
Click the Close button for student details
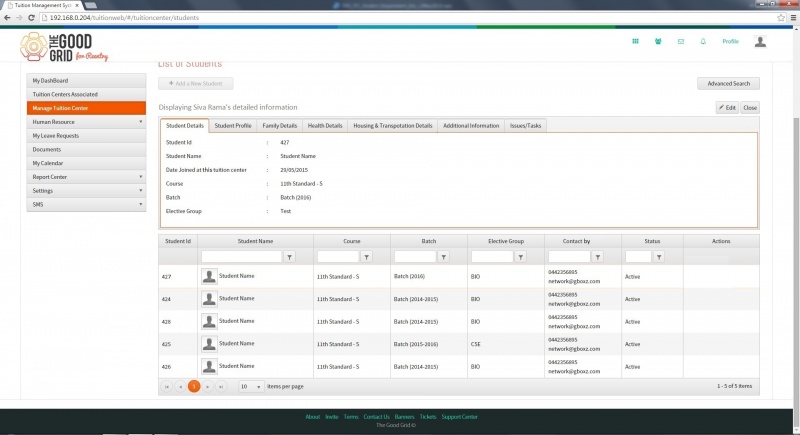point(749,108)
